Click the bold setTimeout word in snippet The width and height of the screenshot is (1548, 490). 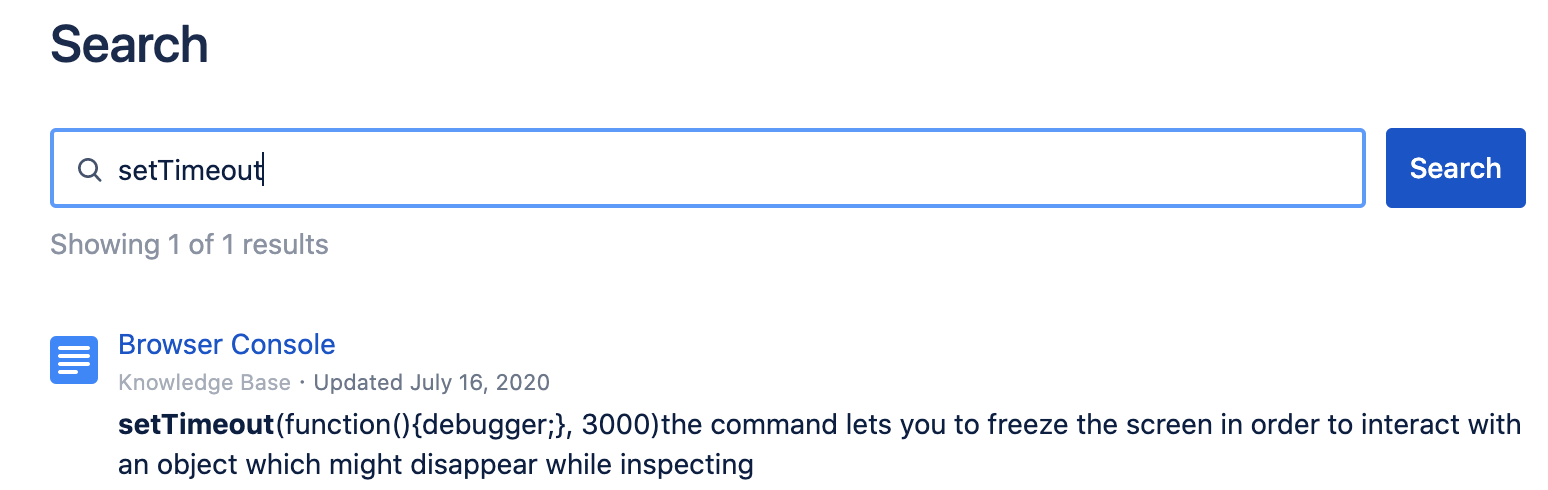pyautogui.click(x=196, y=424)
